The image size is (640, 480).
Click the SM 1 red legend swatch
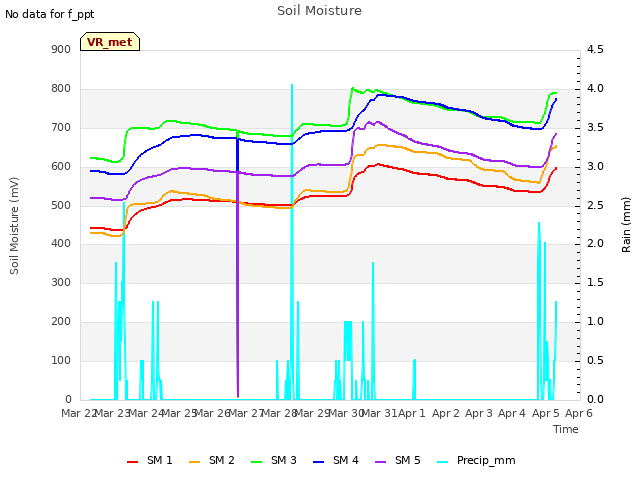(x=133, y=462)
